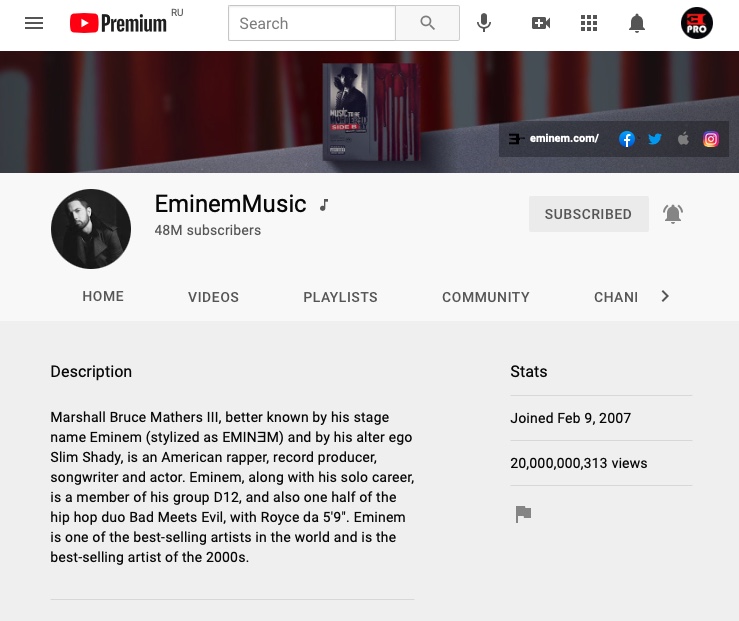Click the YouTube Premium logo
The width and height of the screenshot is (739, 621).
(118, 23)
